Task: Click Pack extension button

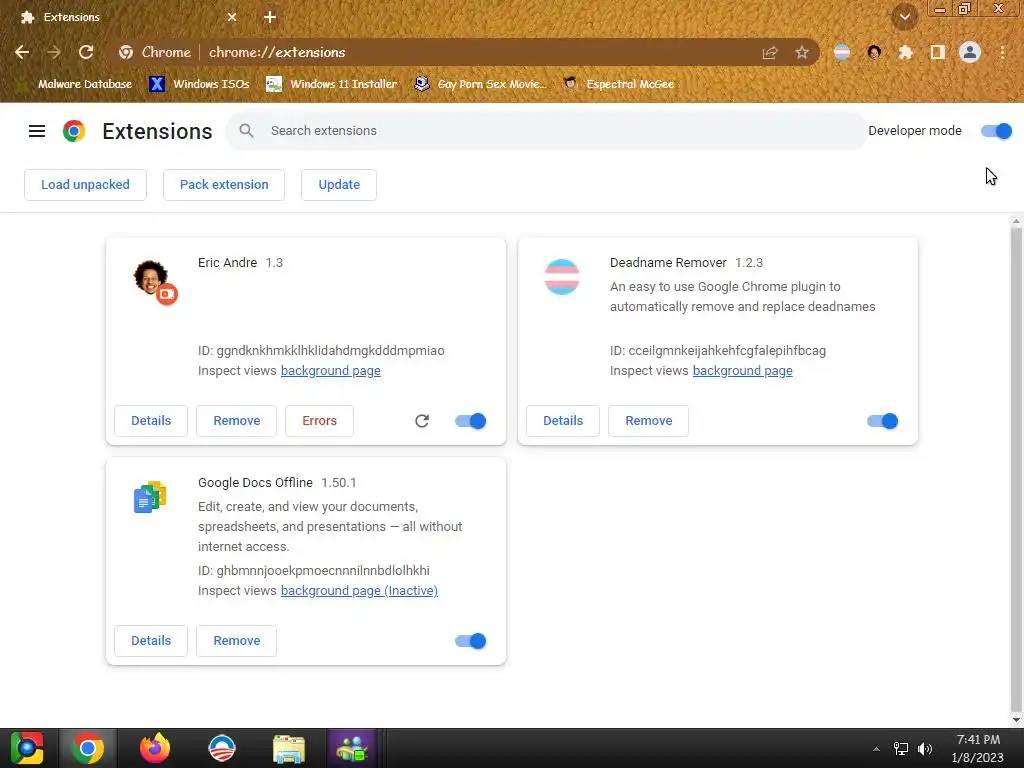Action: pos(224,185)
